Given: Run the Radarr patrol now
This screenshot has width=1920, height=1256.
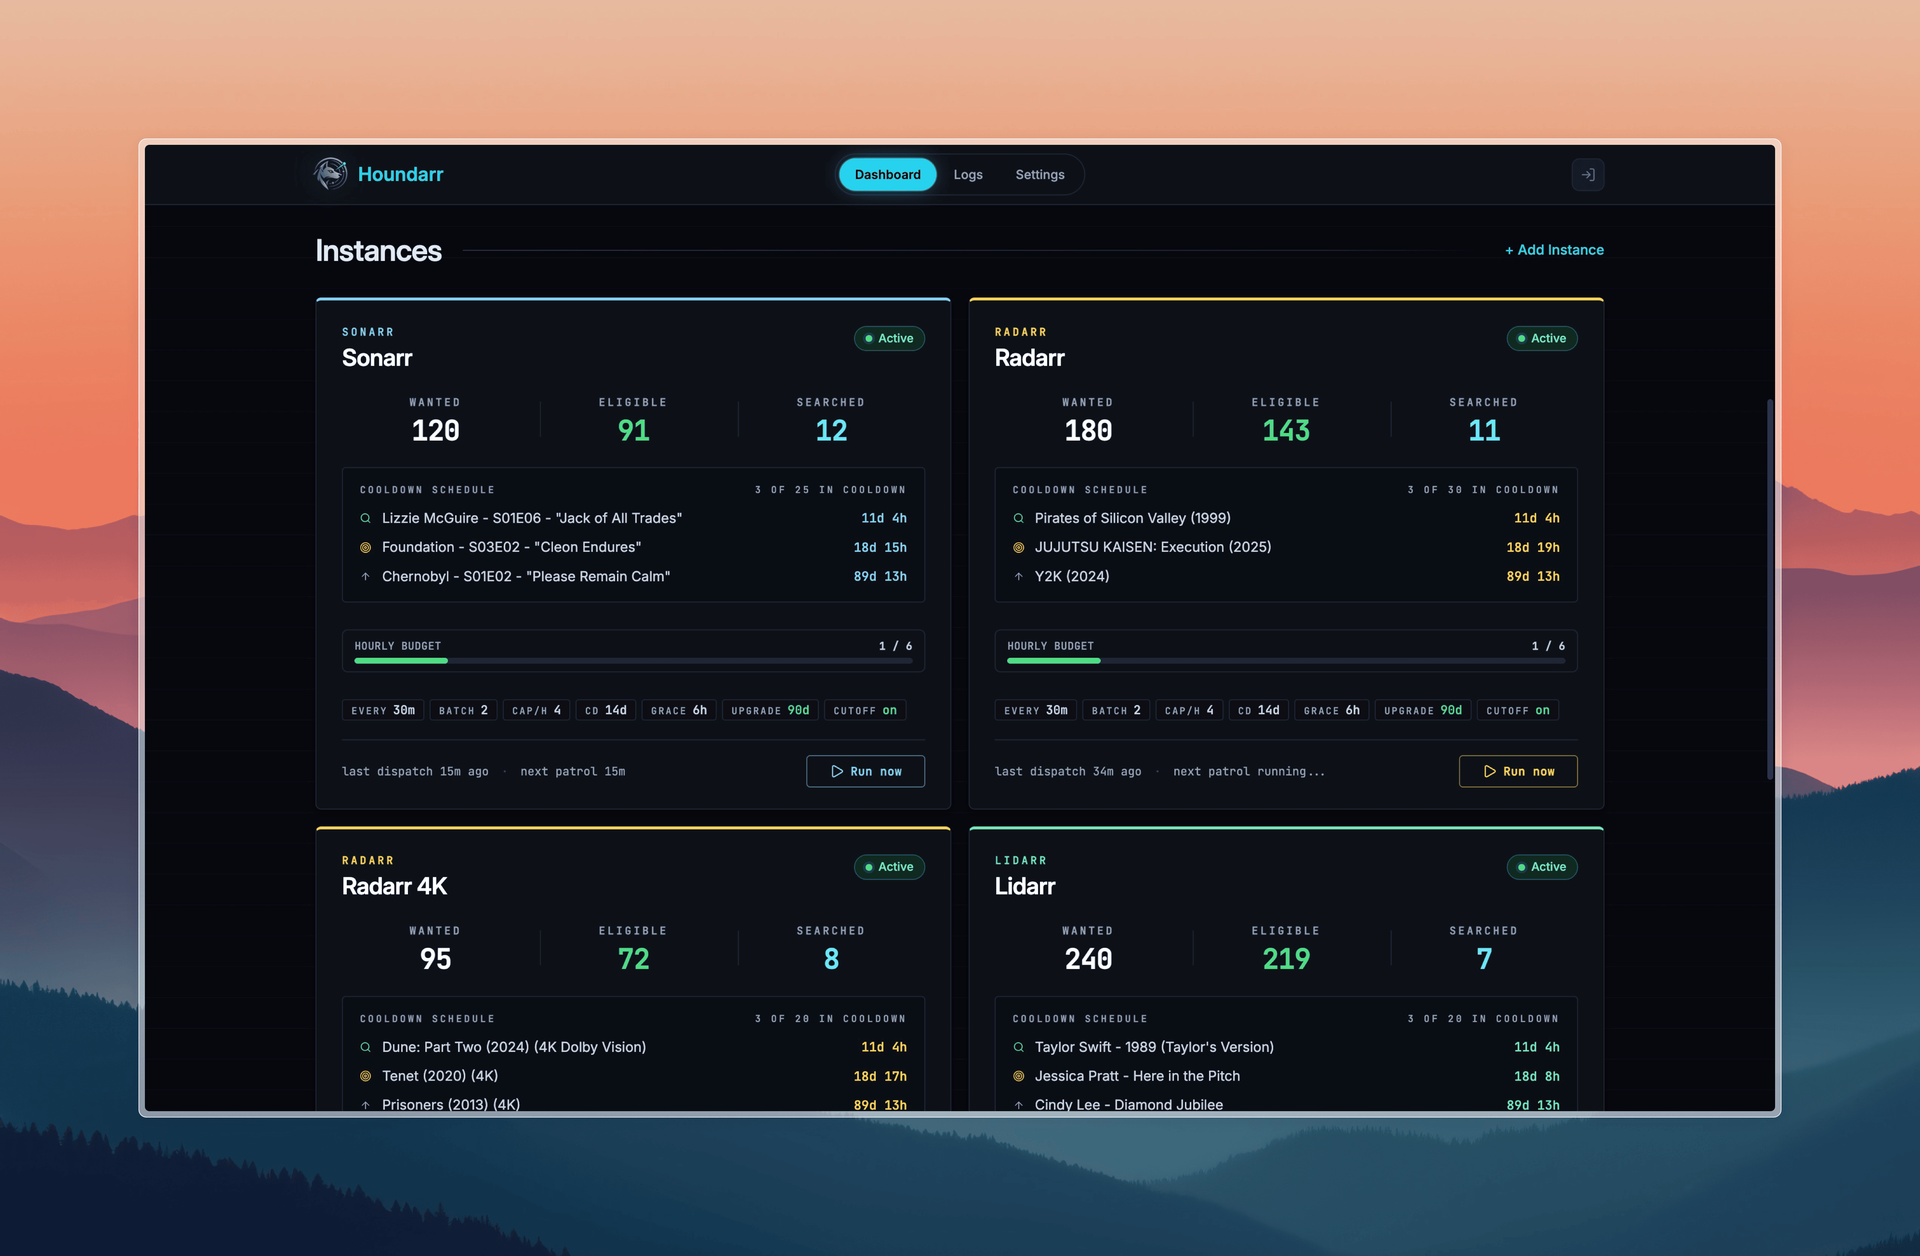Looking at the screenshot, I should pyautogui.click(x=1518, y=771).
